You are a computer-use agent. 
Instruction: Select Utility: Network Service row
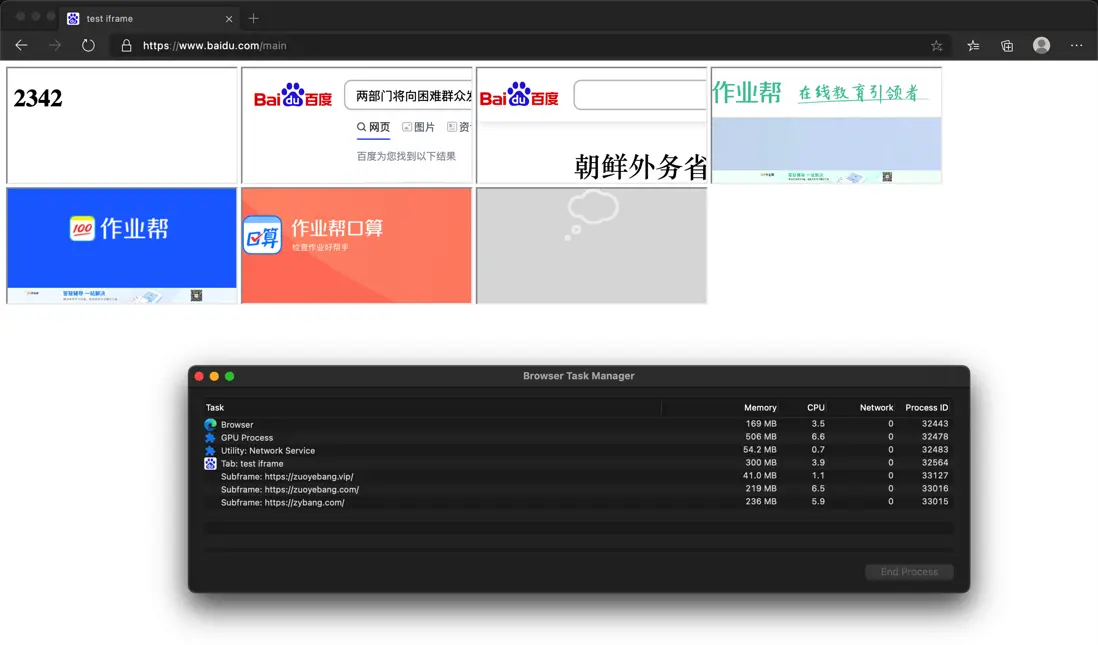(578, 450)
